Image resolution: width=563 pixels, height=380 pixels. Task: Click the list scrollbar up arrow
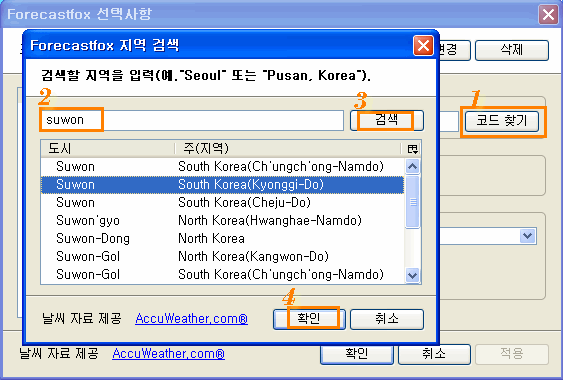(x=413, y=167)
